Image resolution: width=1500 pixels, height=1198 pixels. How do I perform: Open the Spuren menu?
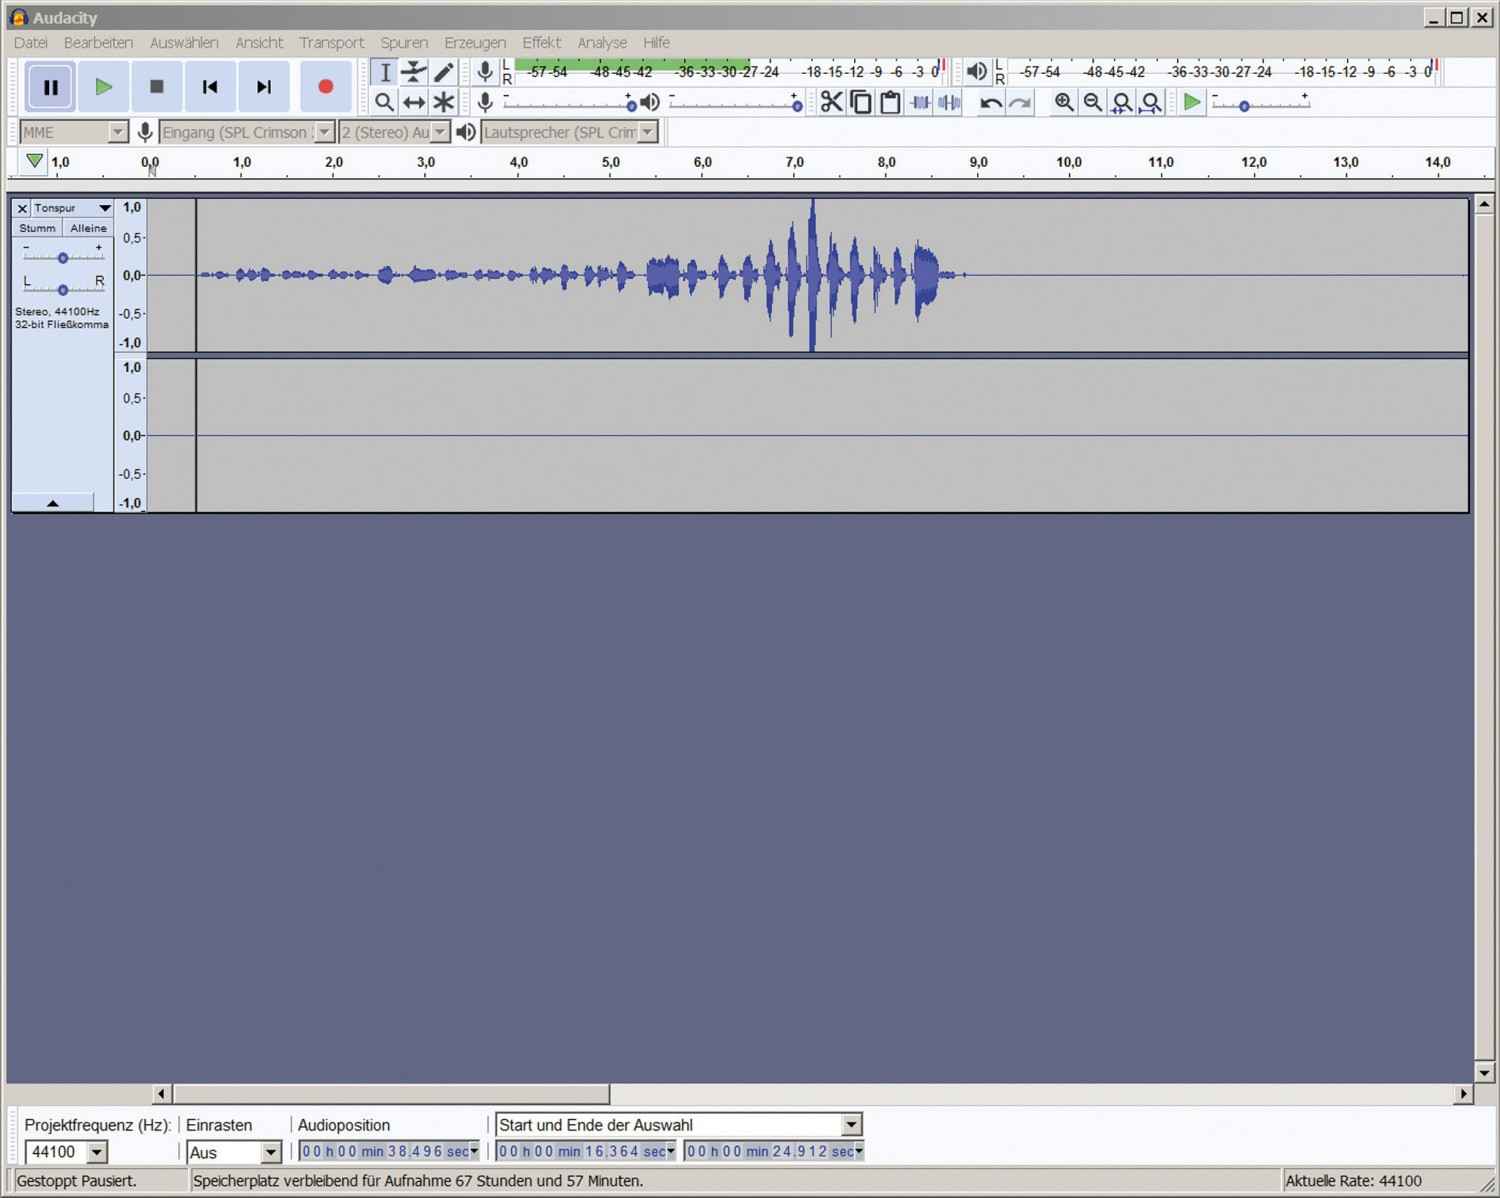point(404,43)
